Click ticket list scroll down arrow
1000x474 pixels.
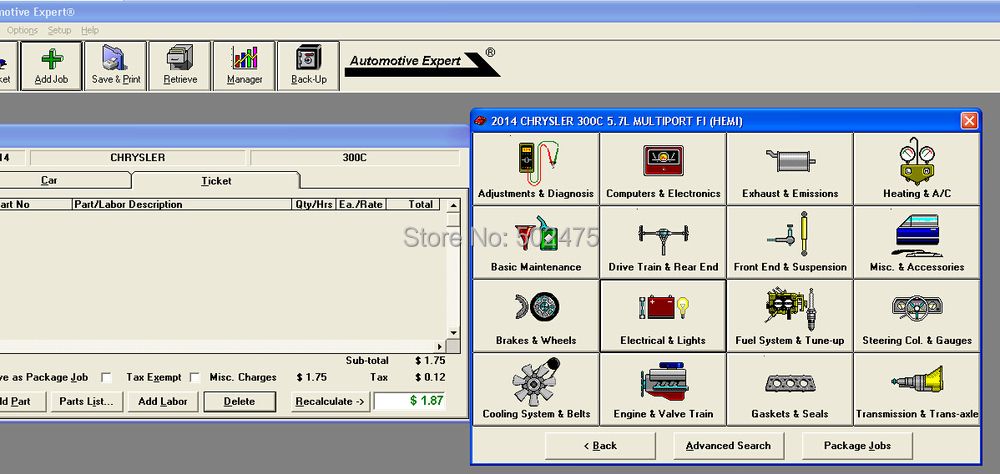coord(453,332)
